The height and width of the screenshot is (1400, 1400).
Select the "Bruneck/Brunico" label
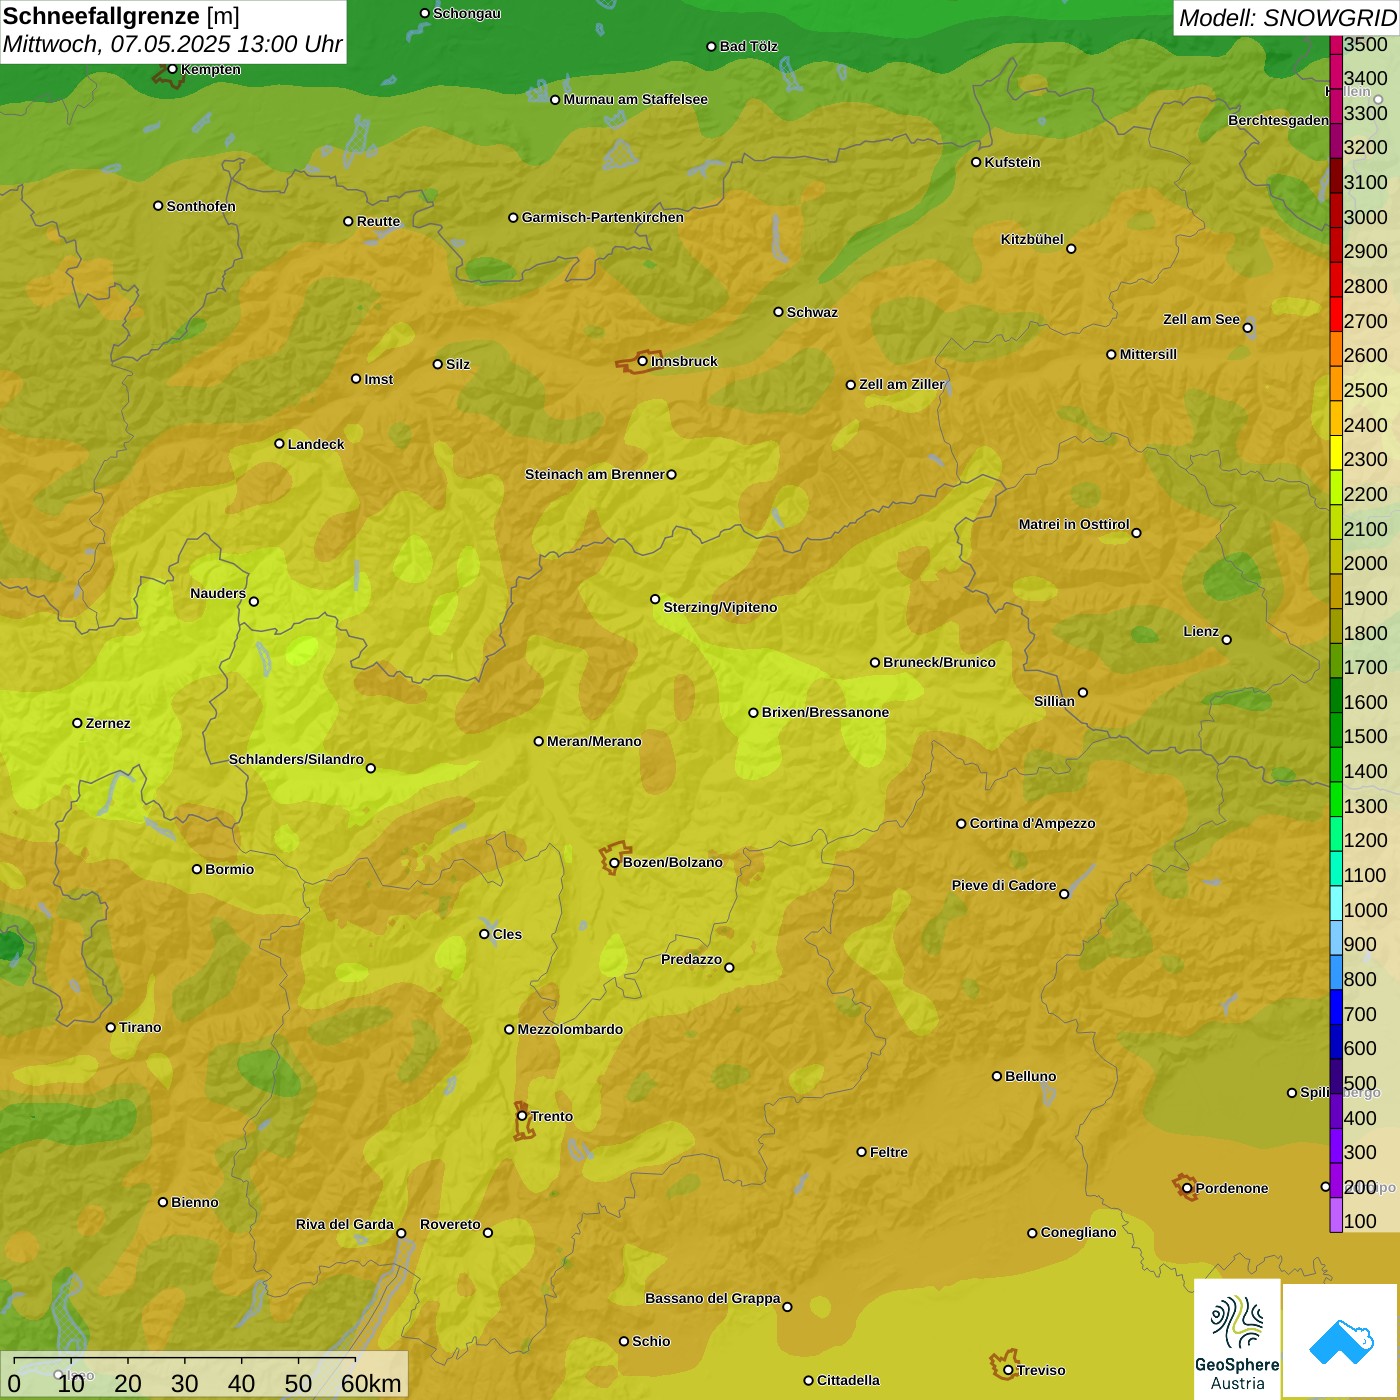click(x=939, y=662)
